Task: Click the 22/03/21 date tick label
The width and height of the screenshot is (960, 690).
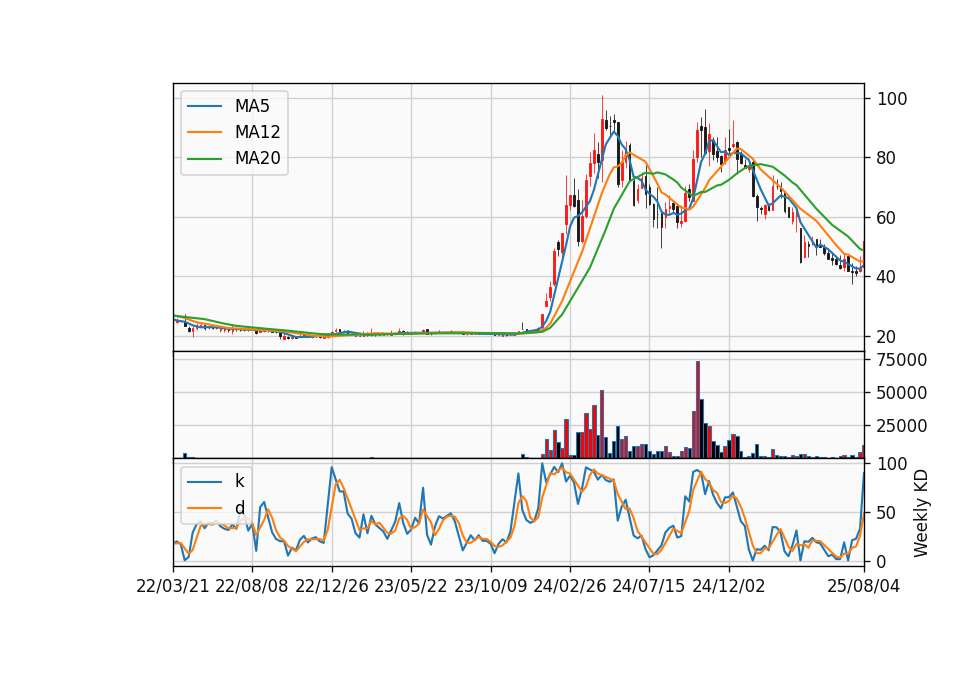Action: 173,586
